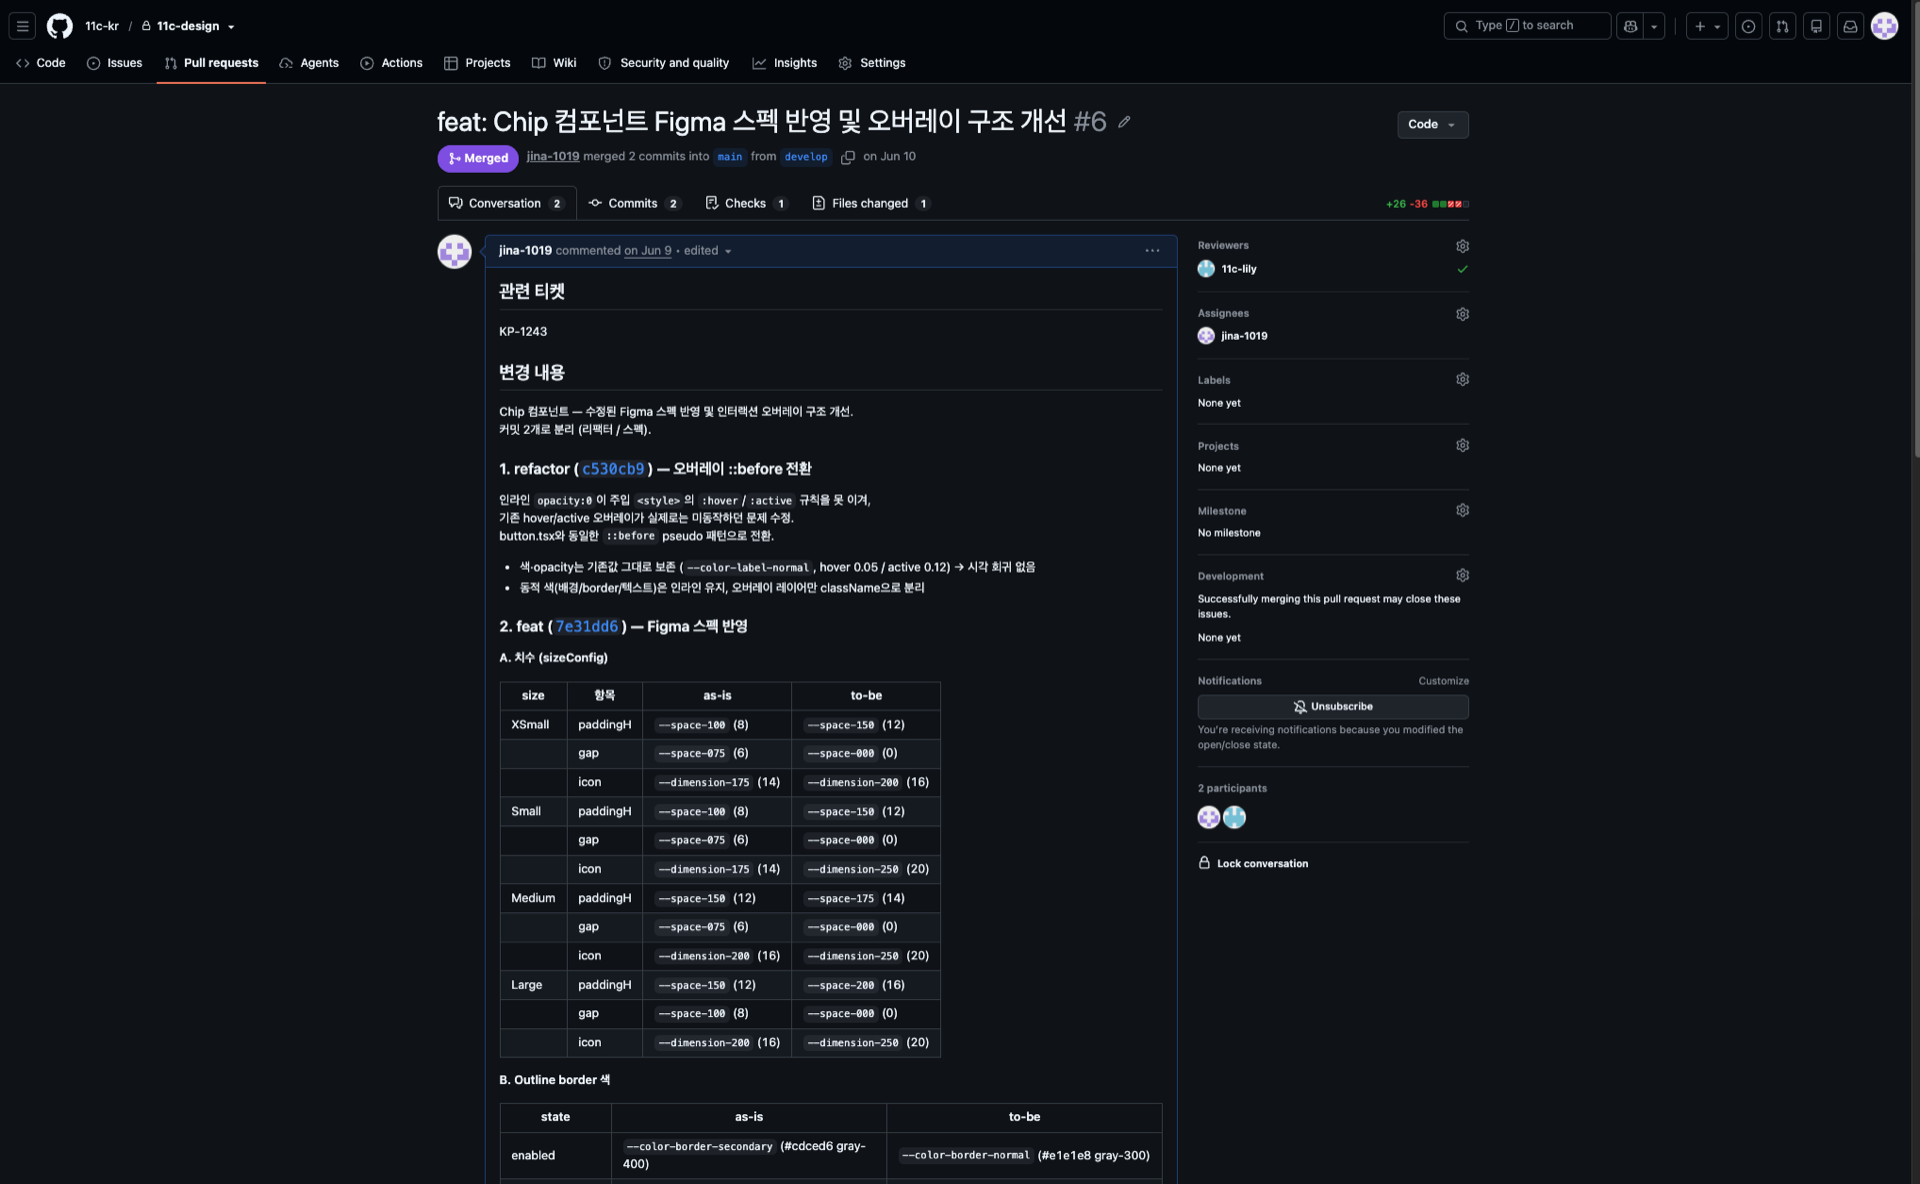The width and height of the screenshot is (1920, 1184).
Task: Click the Unsubscribe notifications button
Action: pos(1333,707)
